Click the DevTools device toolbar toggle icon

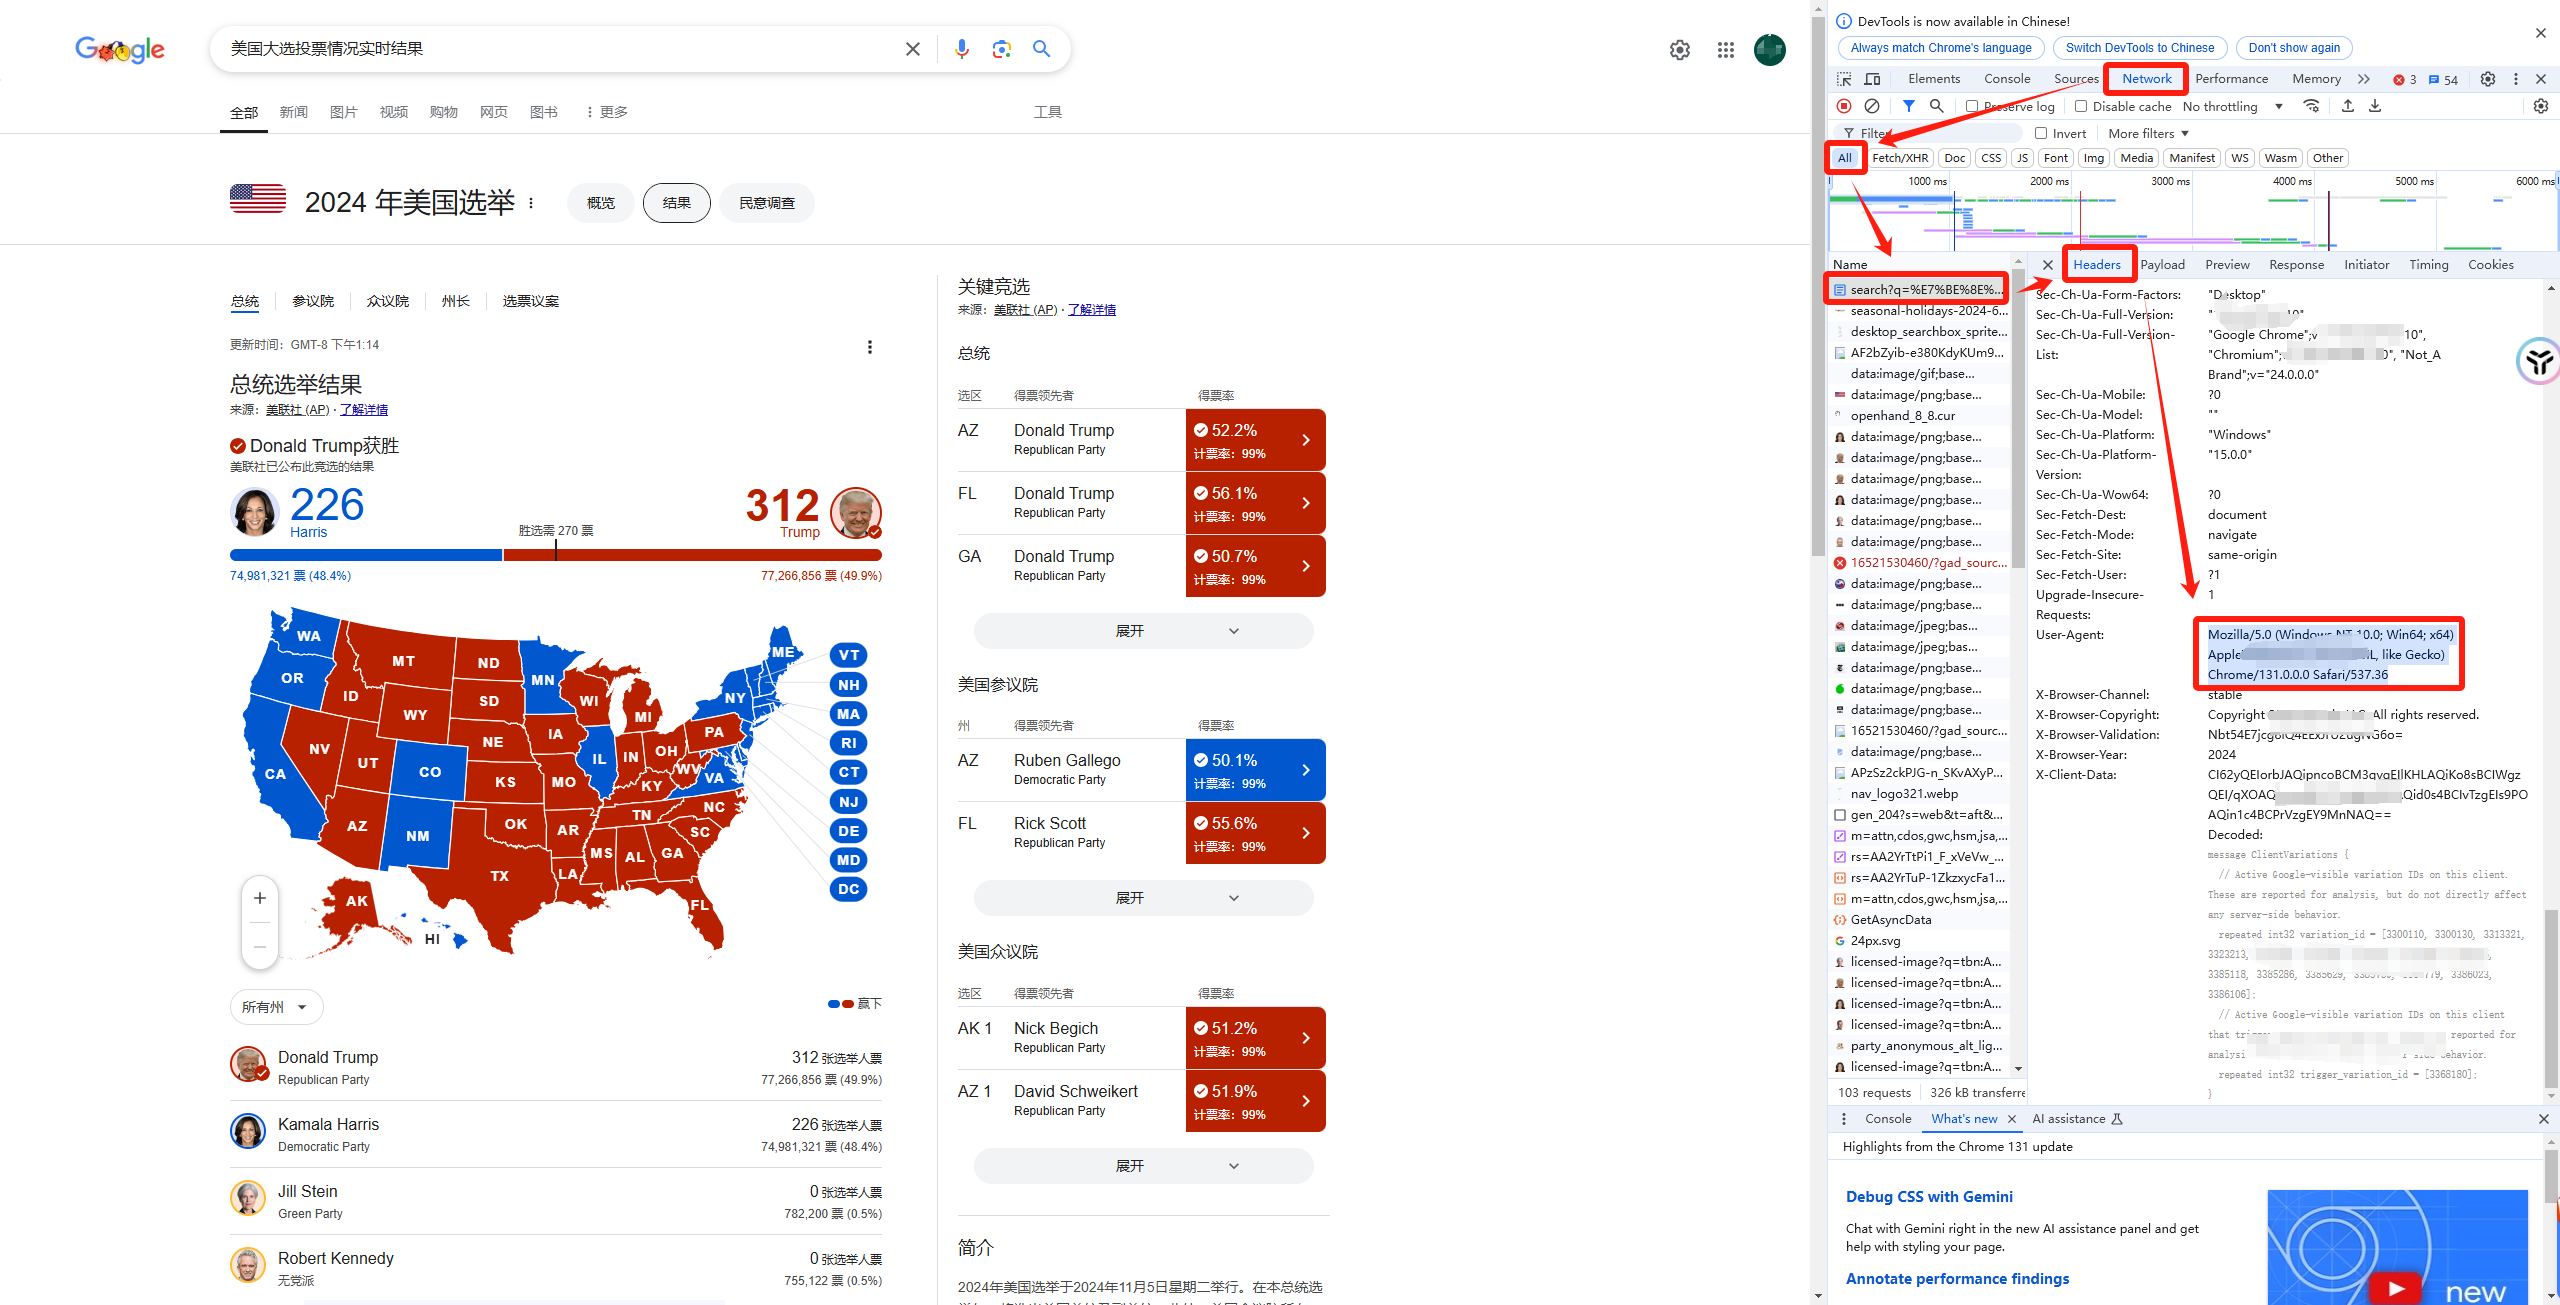[x=1873, y=79]
